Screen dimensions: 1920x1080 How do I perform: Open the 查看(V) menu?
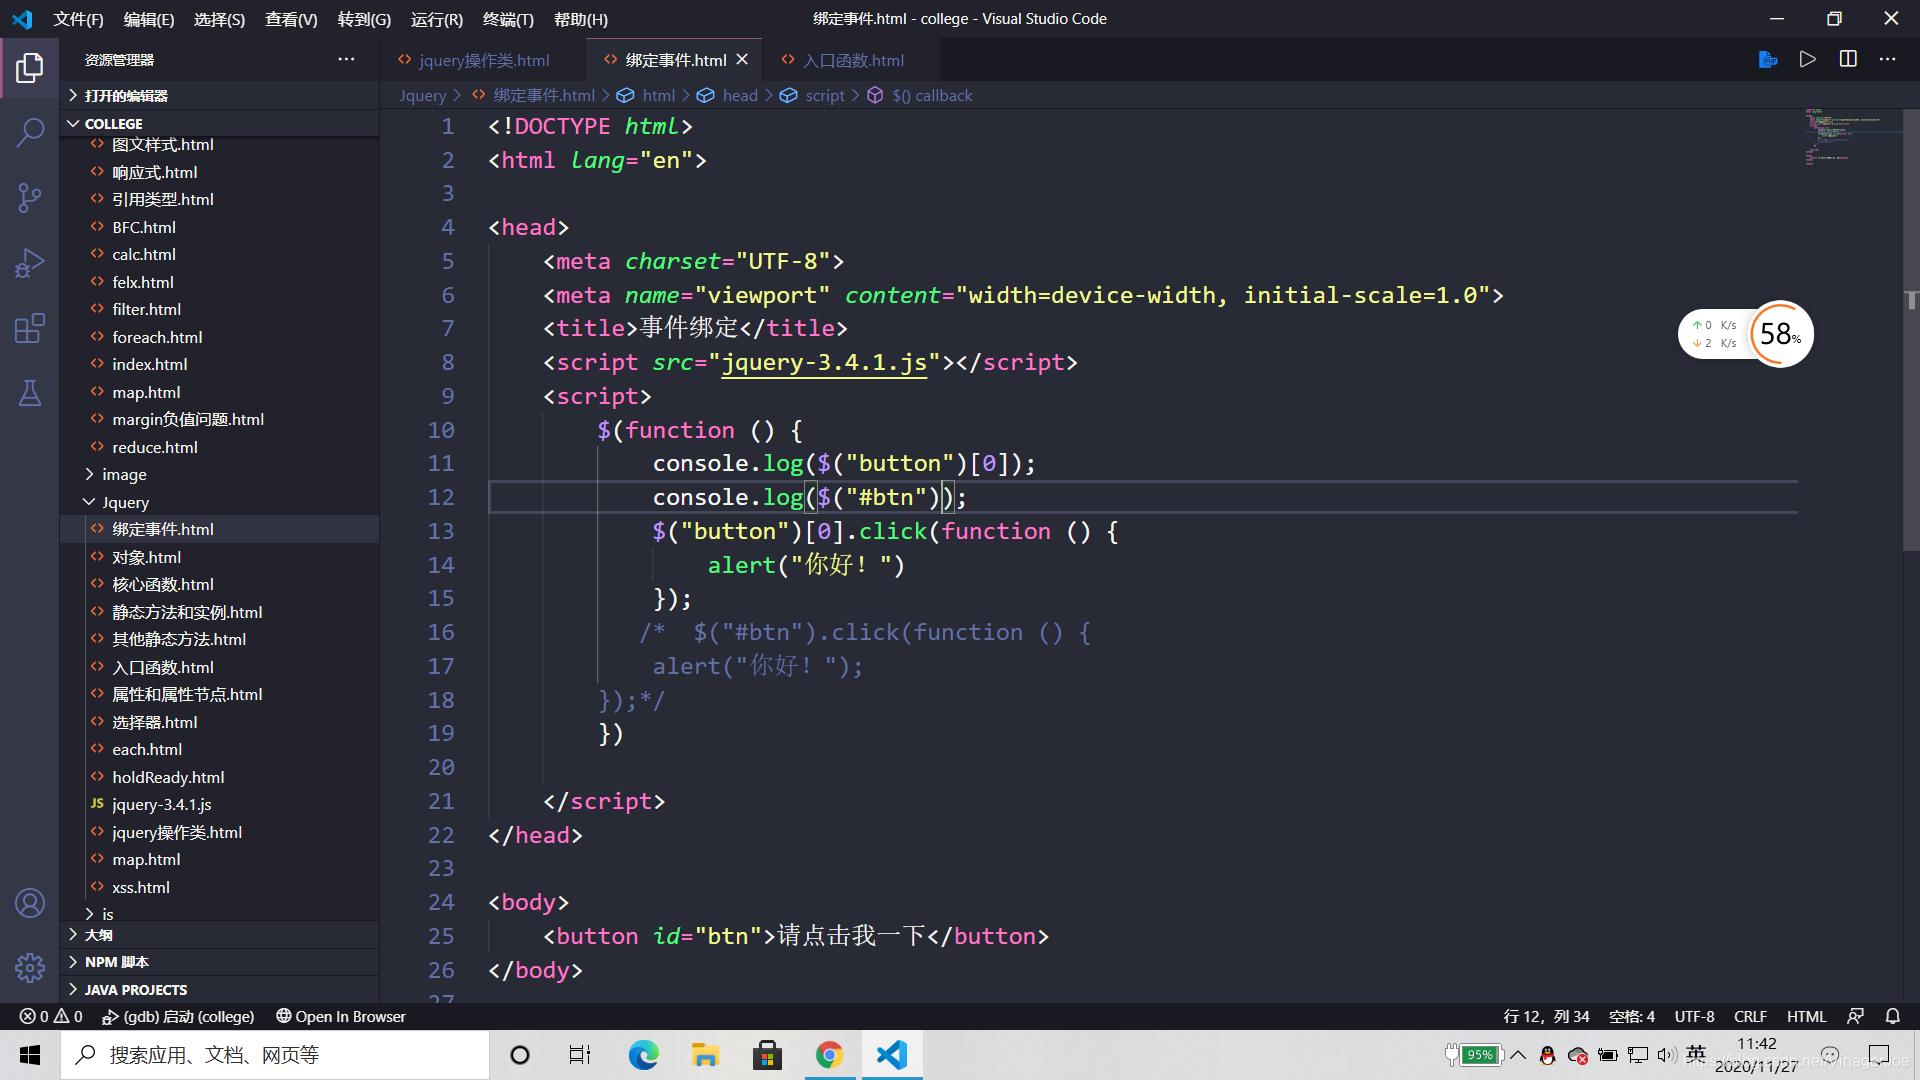point(291,19)
